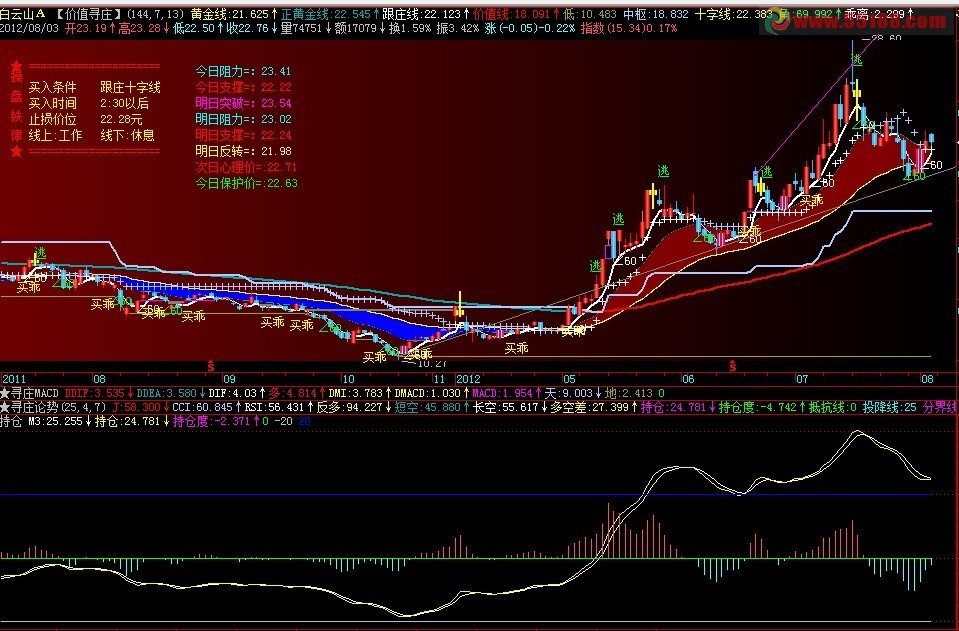This screenshot has width=959, height=631.
Task: Select the low price 低22.50
Action: 194,28
